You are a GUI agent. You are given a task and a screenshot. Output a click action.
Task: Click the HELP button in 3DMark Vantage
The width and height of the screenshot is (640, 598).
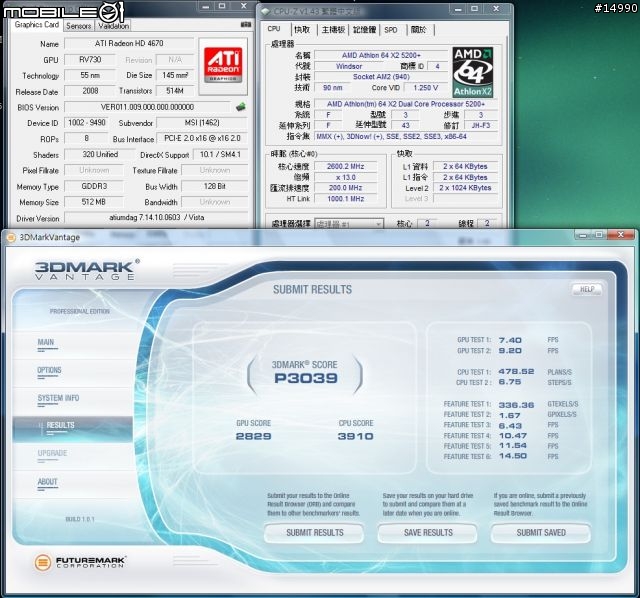coord(587,289)
